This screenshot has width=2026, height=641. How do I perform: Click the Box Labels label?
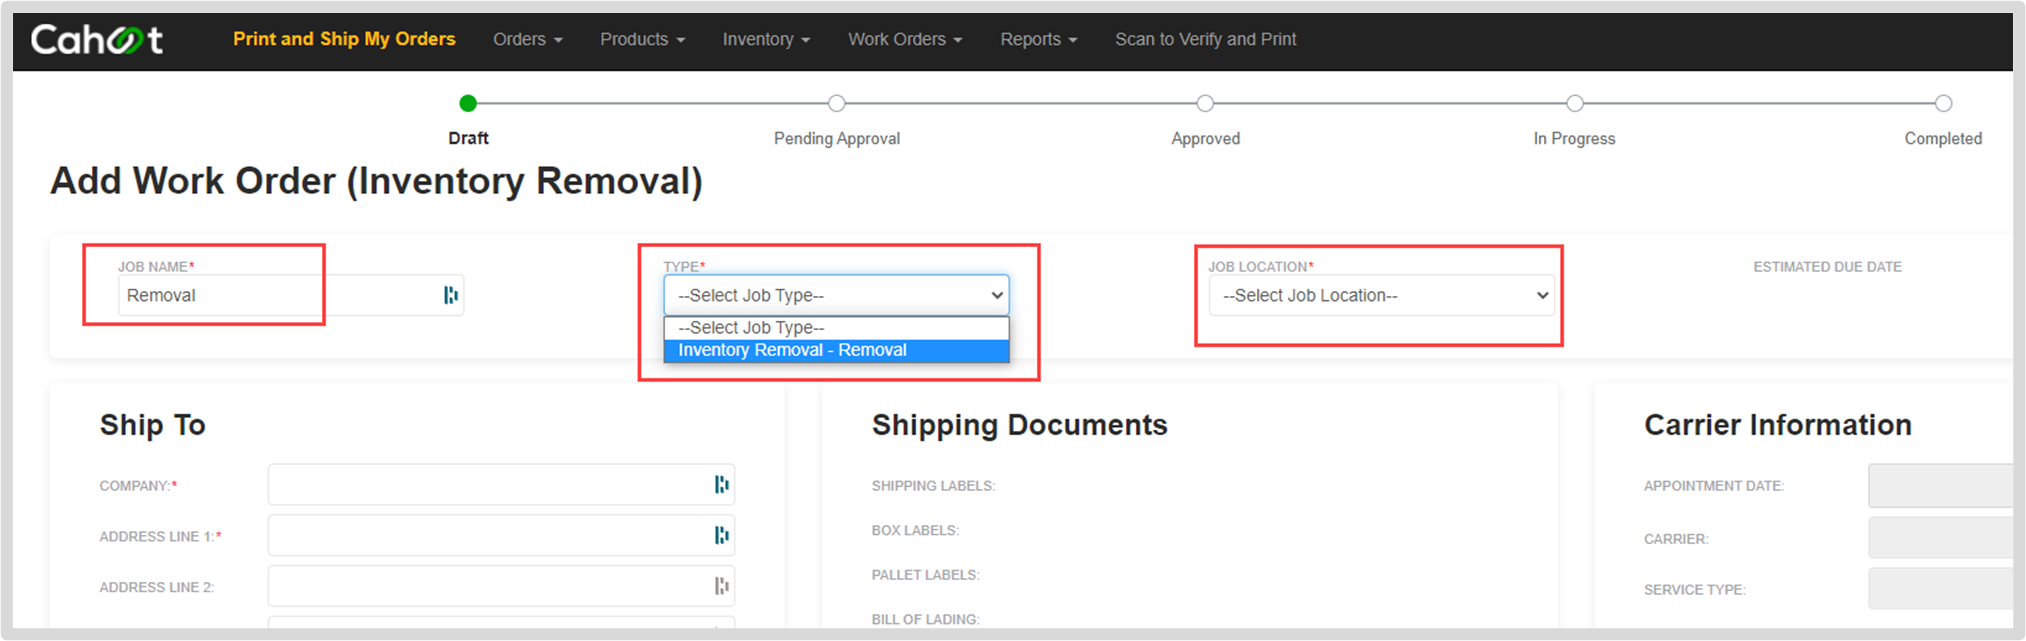[915, 530]
